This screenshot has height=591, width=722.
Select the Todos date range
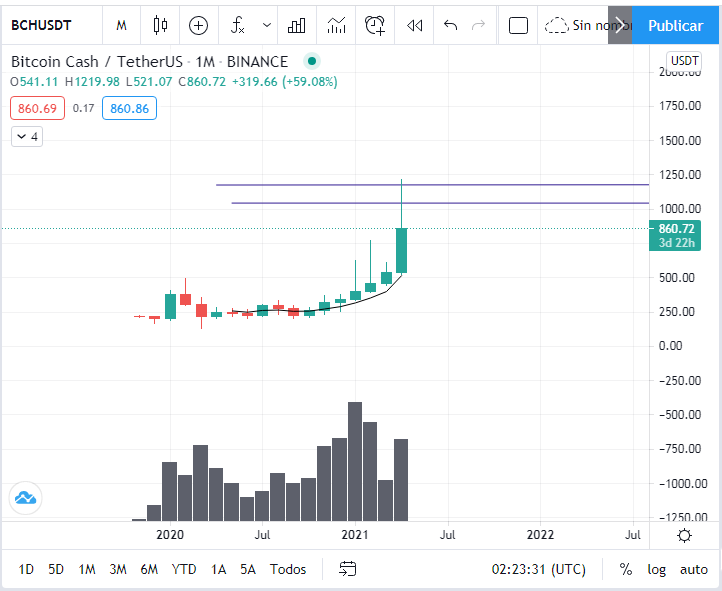tap(288, 569)
